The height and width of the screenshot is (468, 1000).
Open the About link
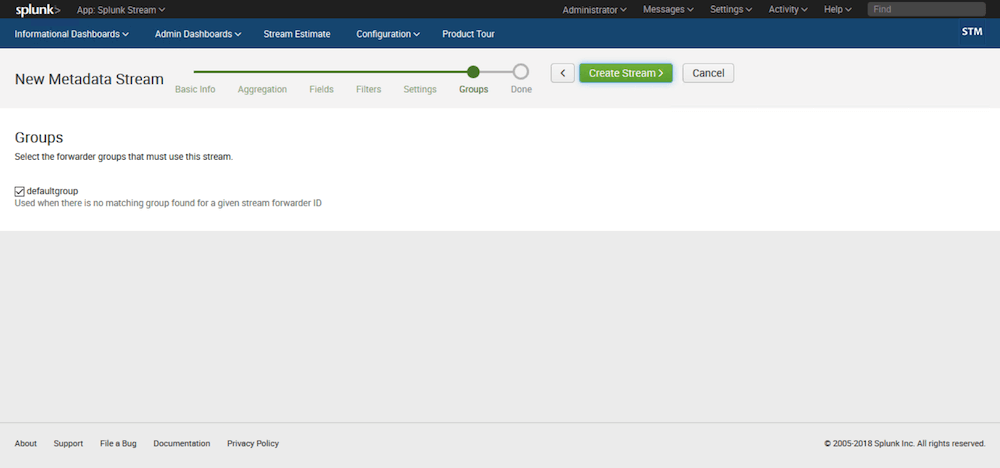pyautogui.click(x=26, y=443)
